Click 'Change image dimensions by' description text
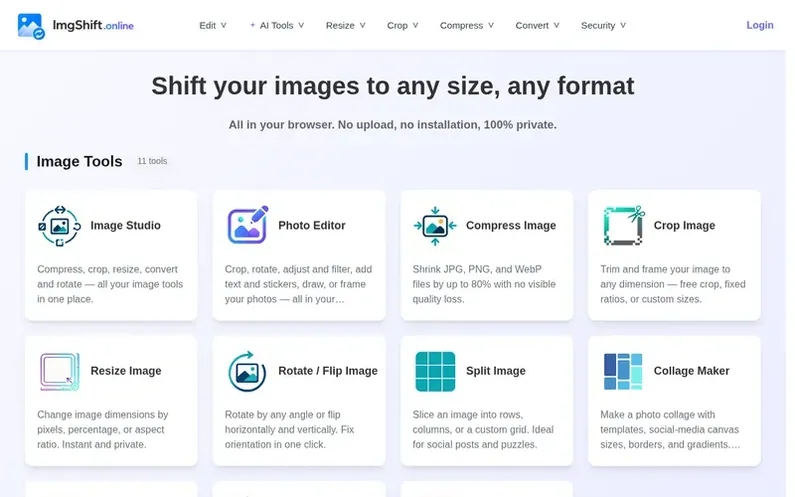Screen dimensions: 795x497 pyautogui.click(x=103, y=430)
